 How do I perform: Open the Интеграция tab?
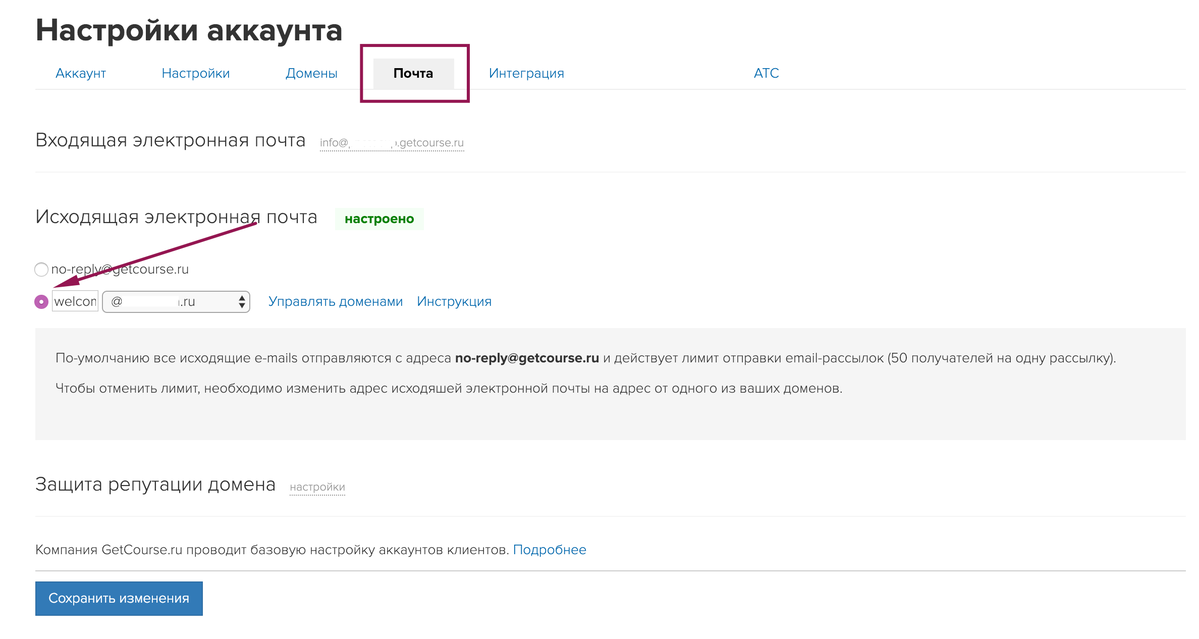(x=526, y=73)
